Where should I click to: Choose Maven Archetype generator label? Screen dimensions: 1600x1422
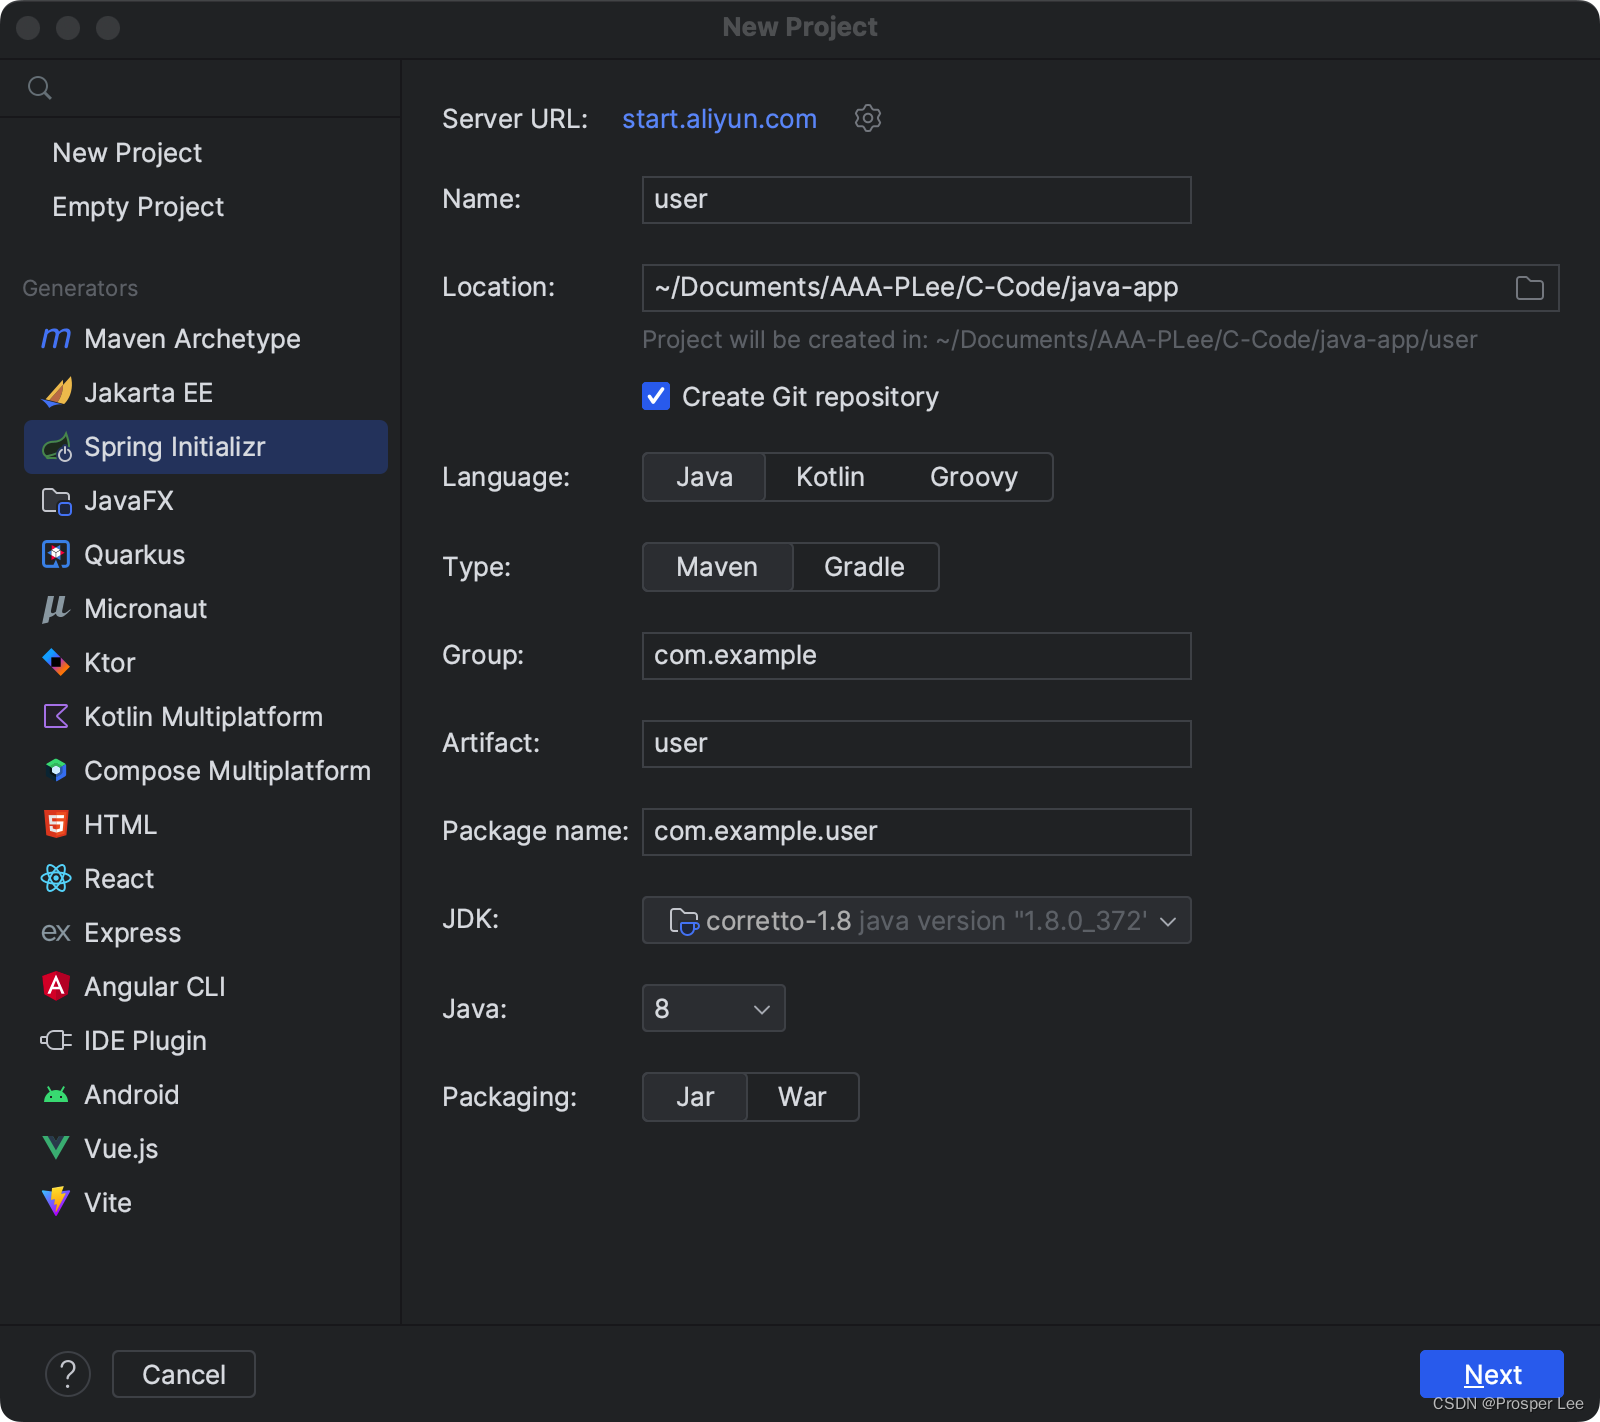(x=192, y=339)
